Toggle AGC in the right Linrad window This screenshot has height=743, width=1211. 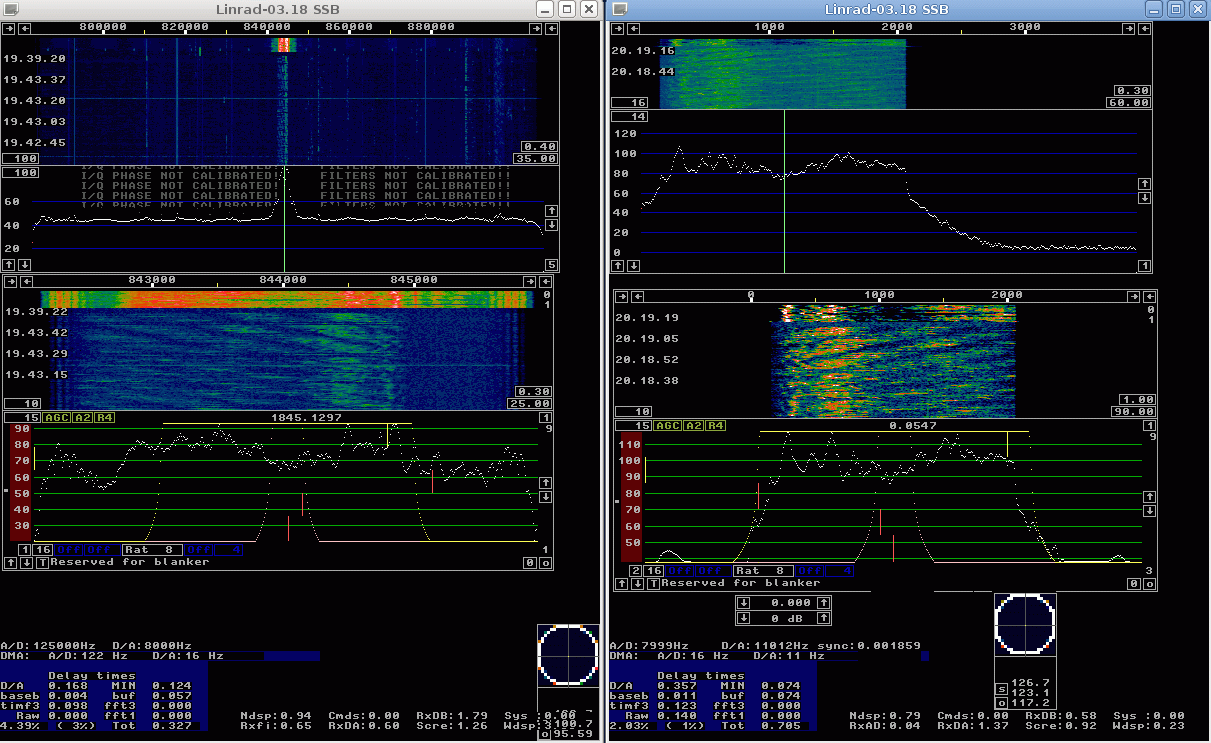click(x=666, y=425)
